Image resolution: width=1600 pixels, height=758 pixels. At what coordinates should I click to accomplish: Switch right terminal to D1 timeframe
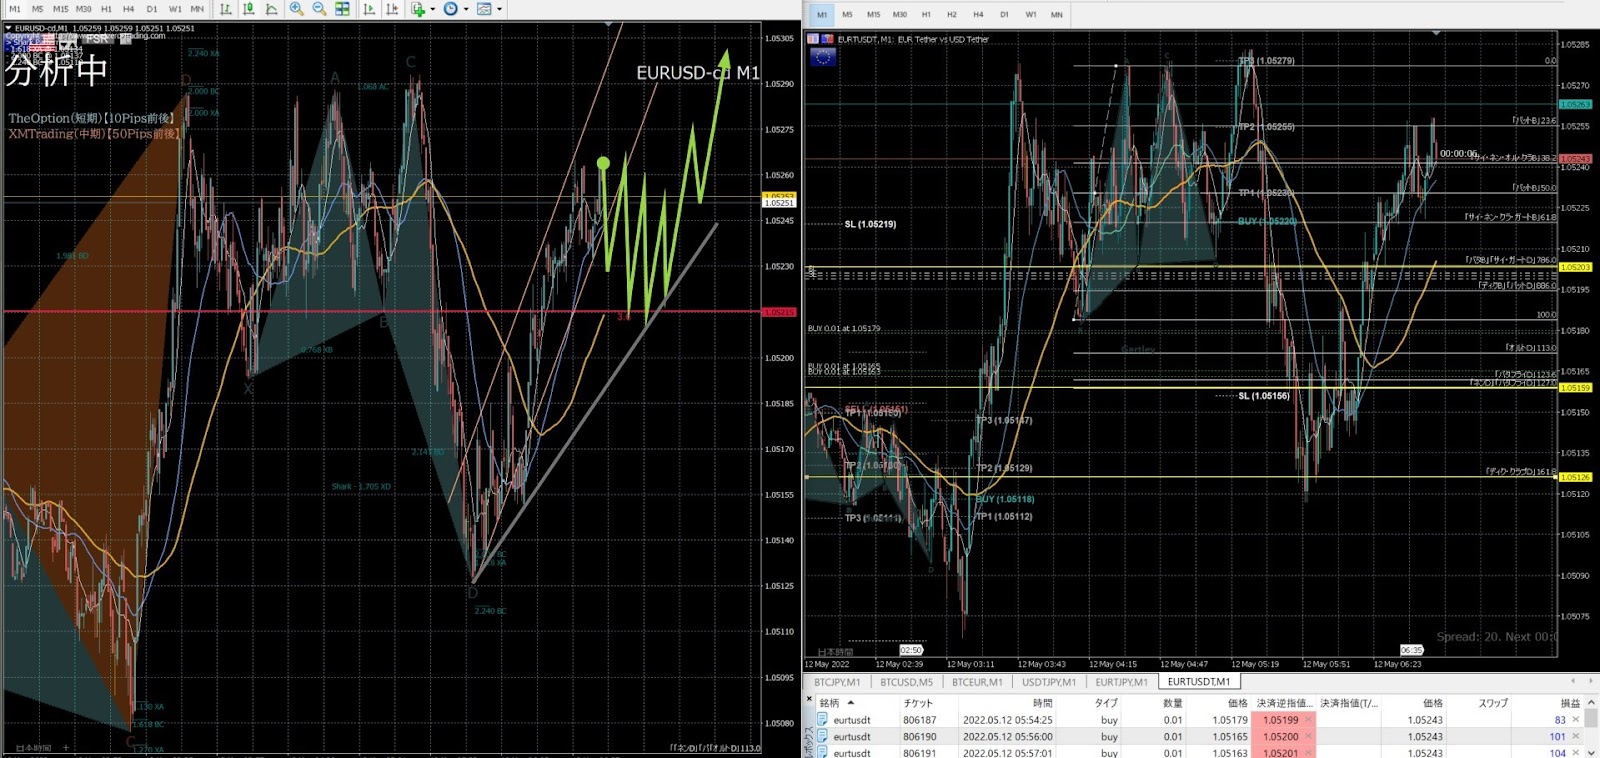1004,15
